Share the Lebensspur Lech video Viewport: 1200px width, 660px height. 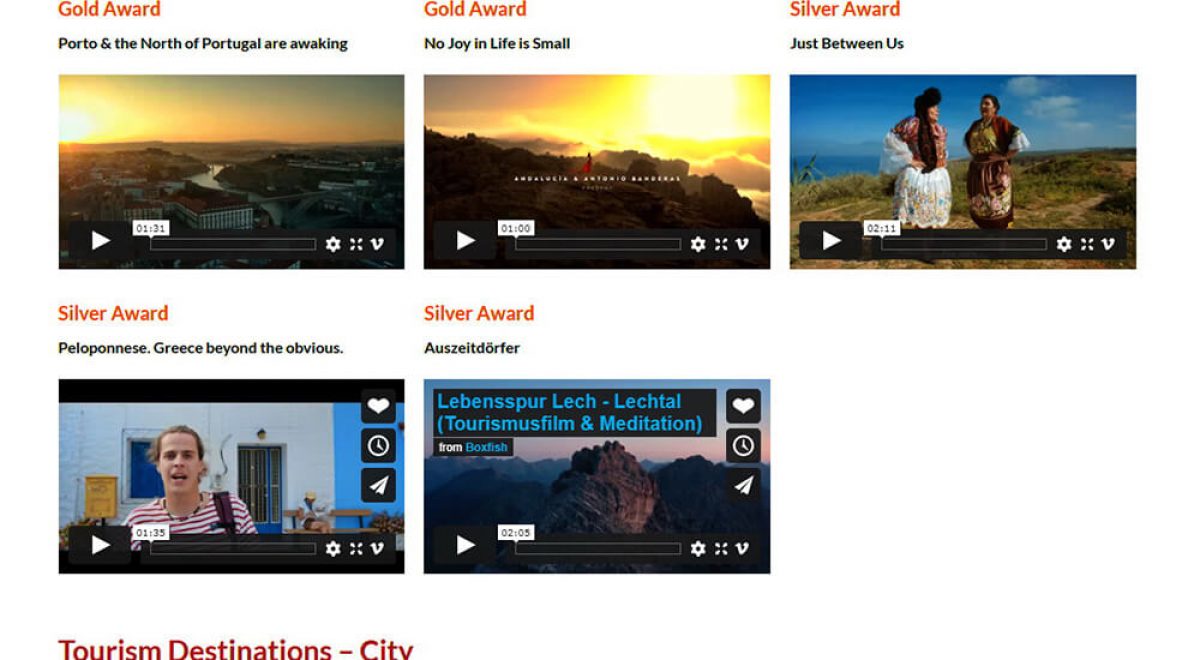[x=743, y=485]
